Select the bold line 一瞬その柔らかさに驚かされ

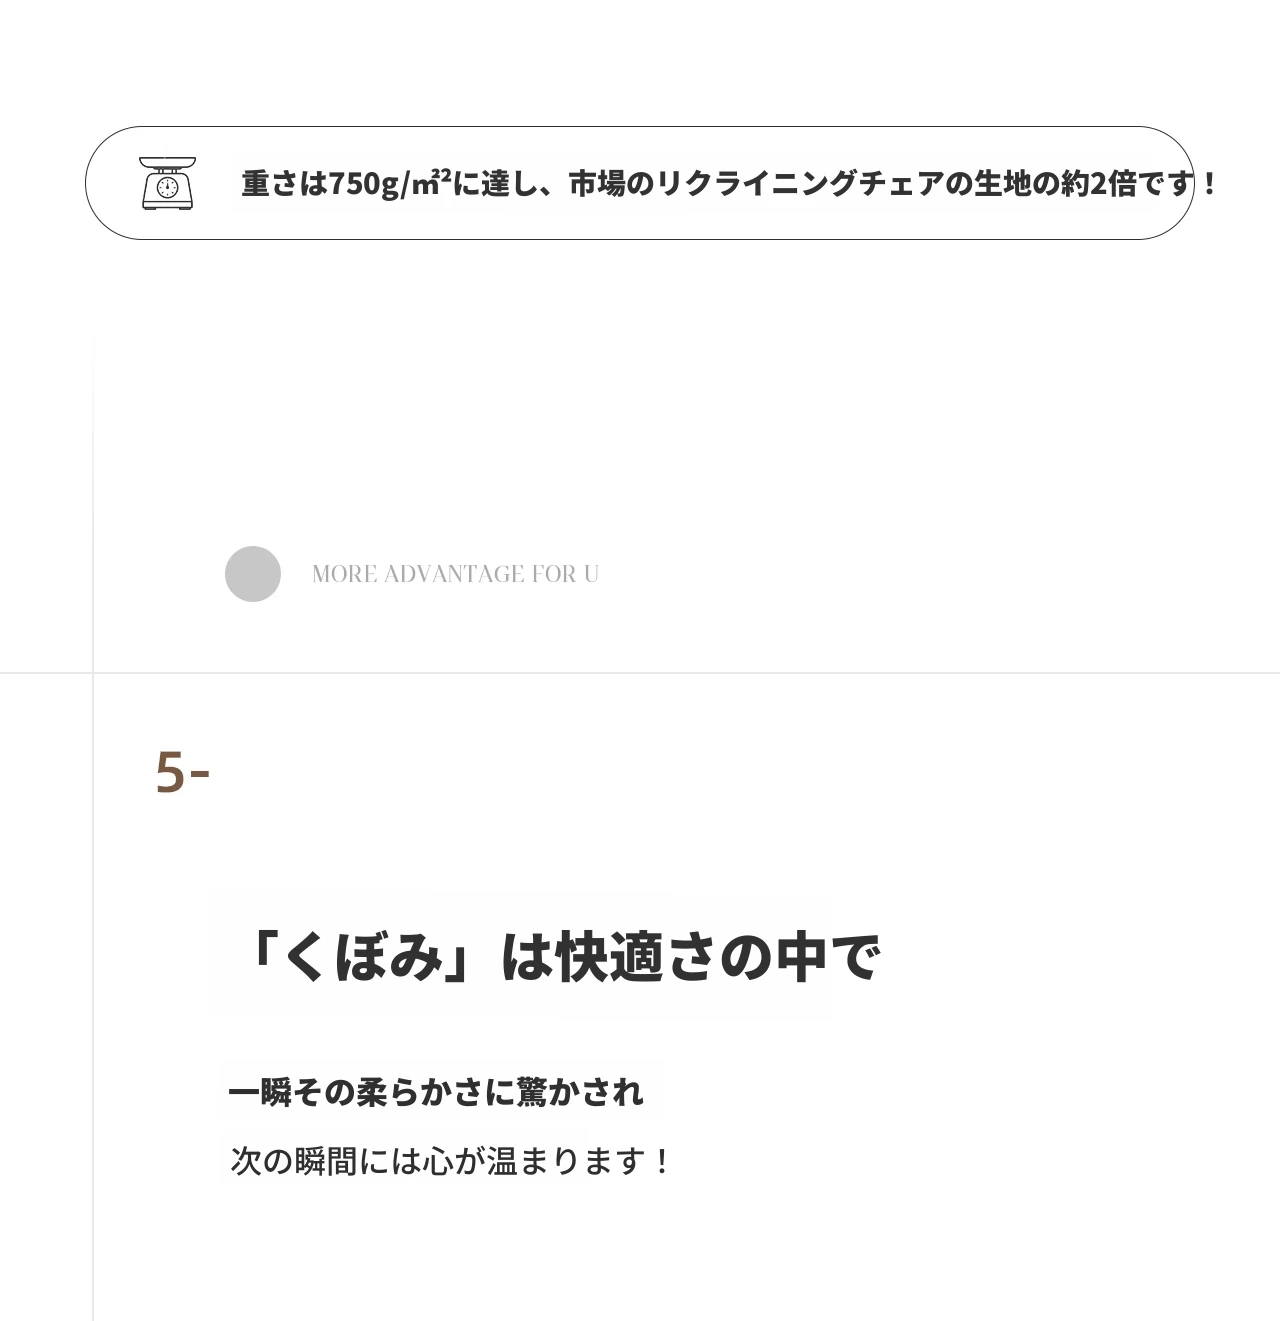point(436,1092)
